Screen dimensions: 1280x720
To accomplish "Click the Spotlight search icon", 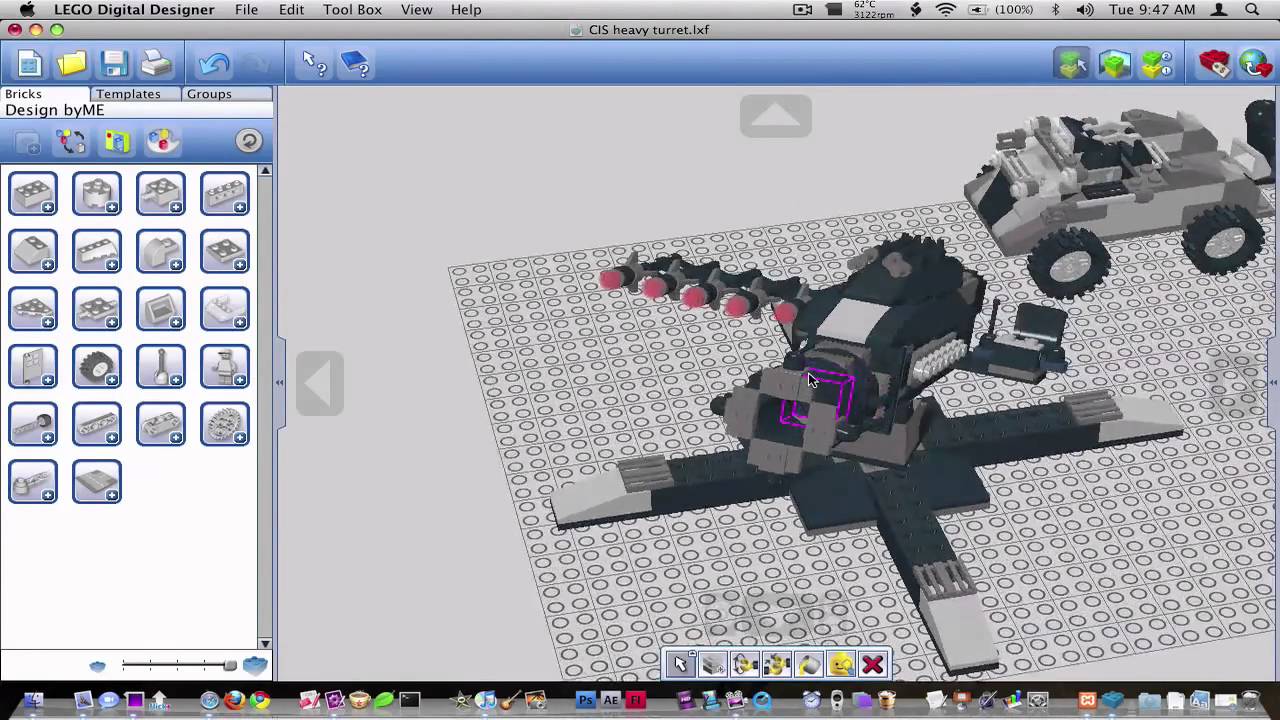I will coord(1252,9).
